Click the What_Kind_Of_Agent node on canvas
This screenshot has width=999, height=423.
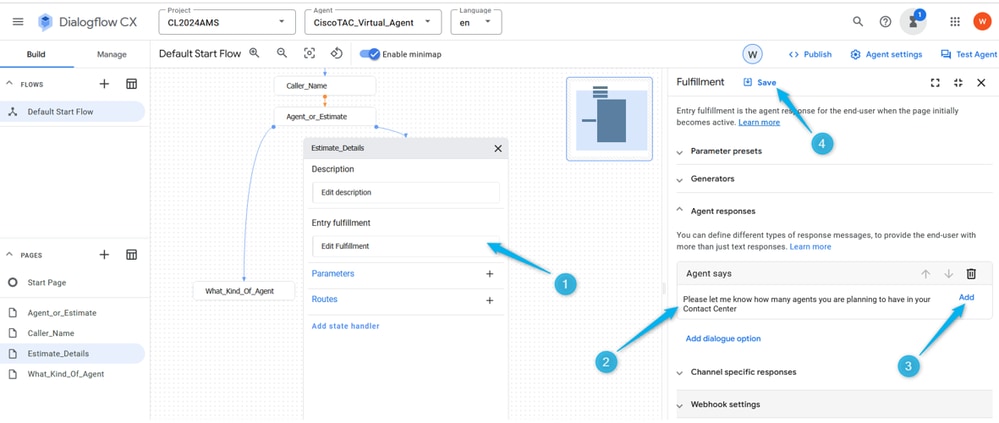(x=244, y=290)
